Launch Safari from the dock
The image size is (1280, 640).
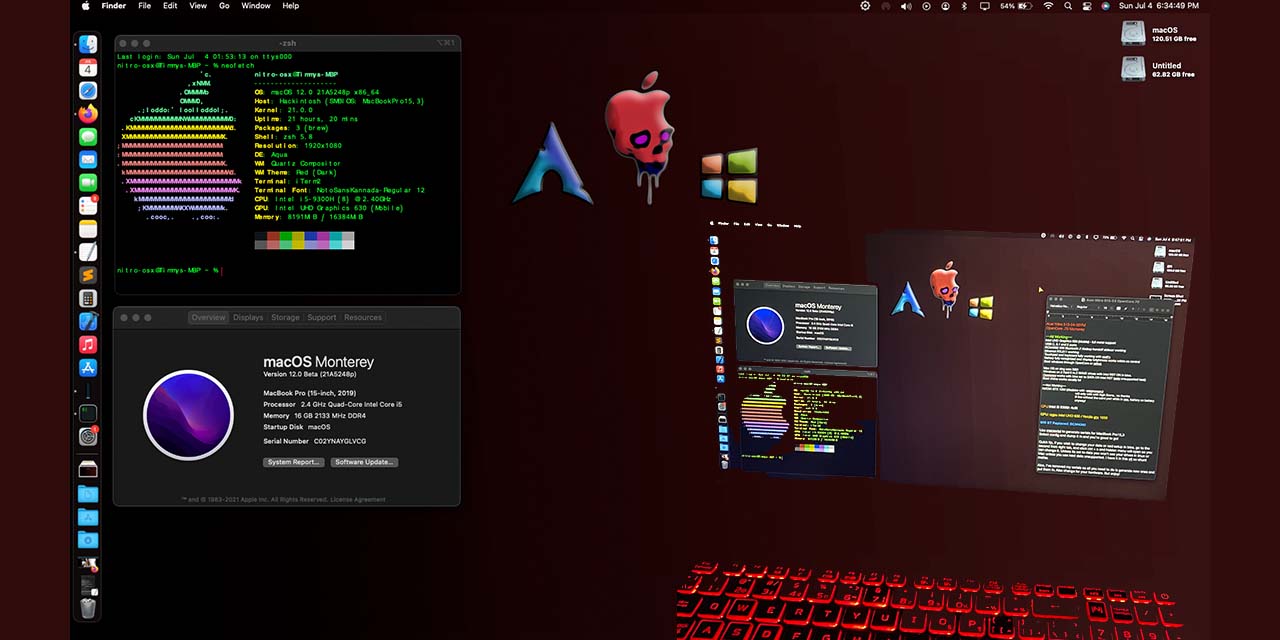[88, 91]
